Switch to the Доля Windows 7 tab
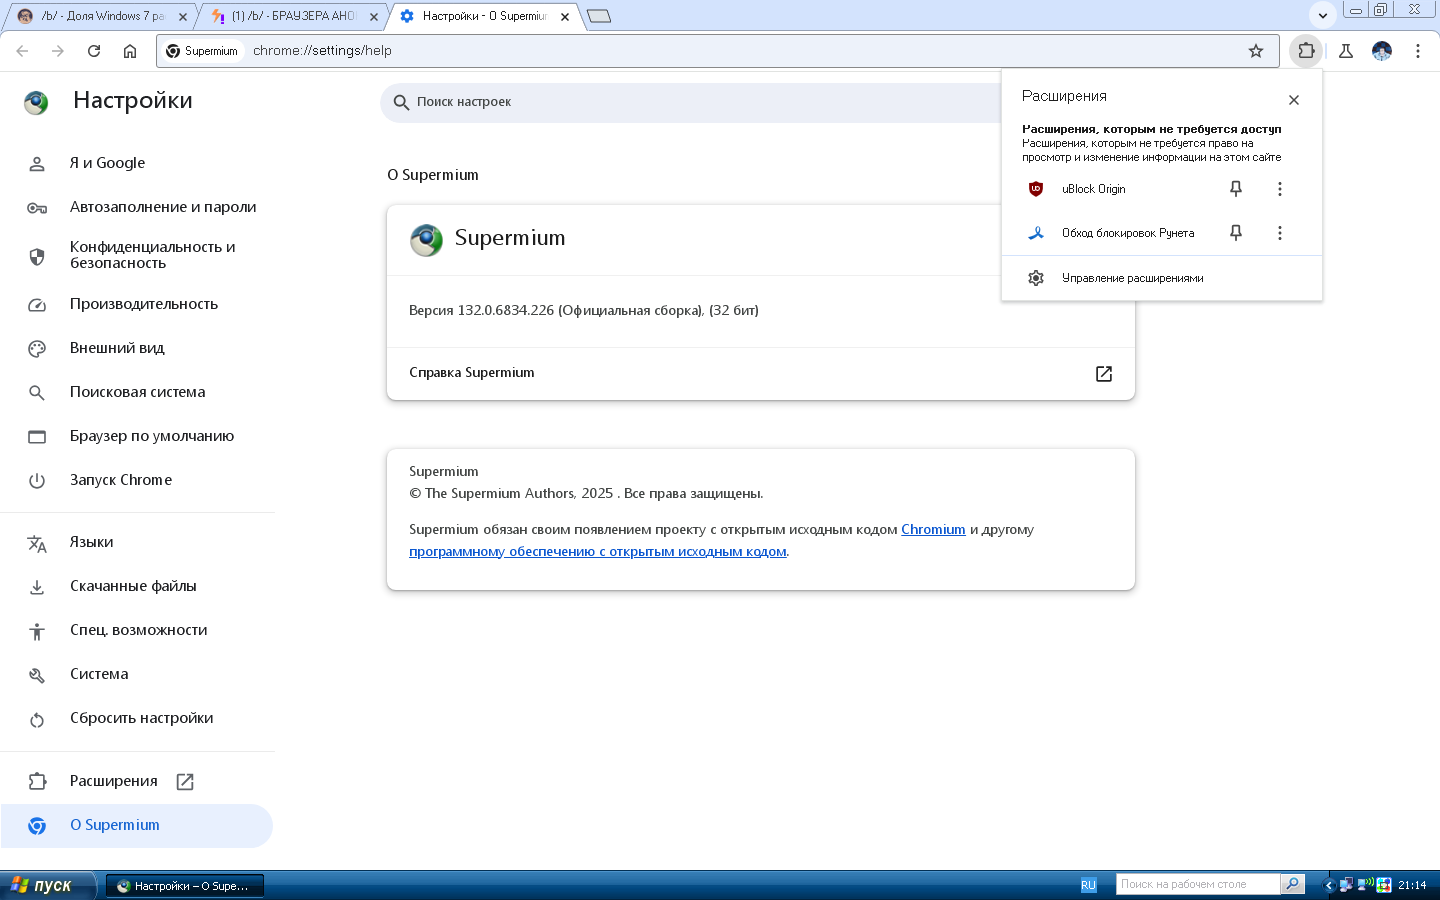 pos(102,16)
